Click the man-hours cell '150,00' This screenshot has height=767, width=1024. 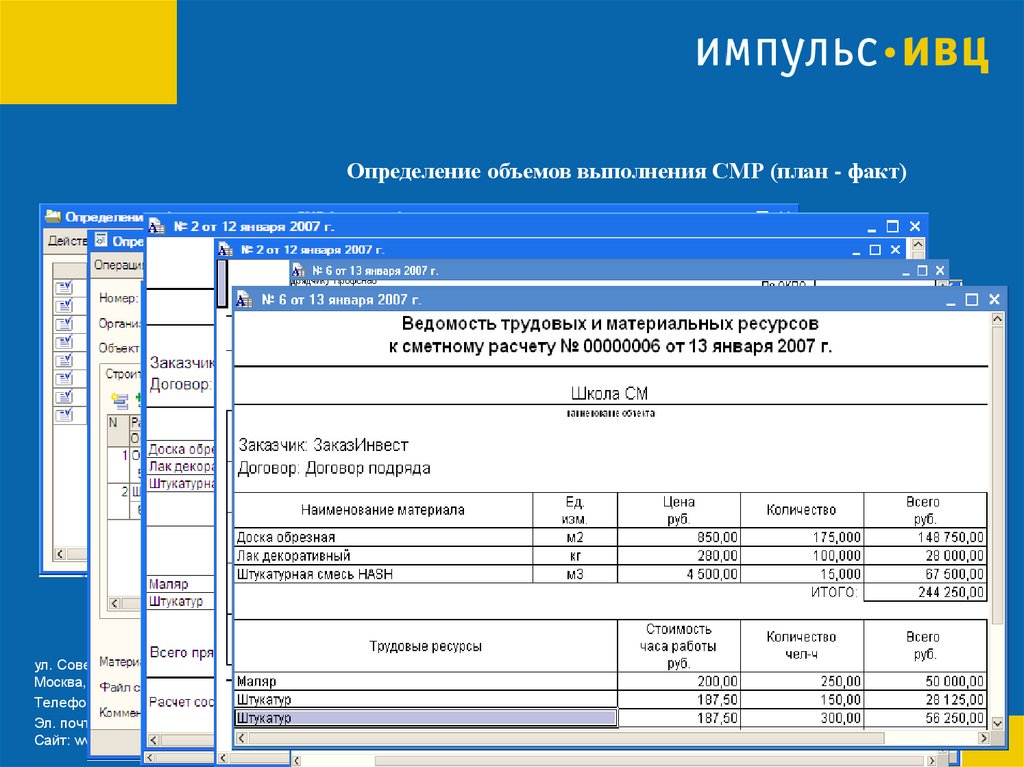[x=802, y=699]
